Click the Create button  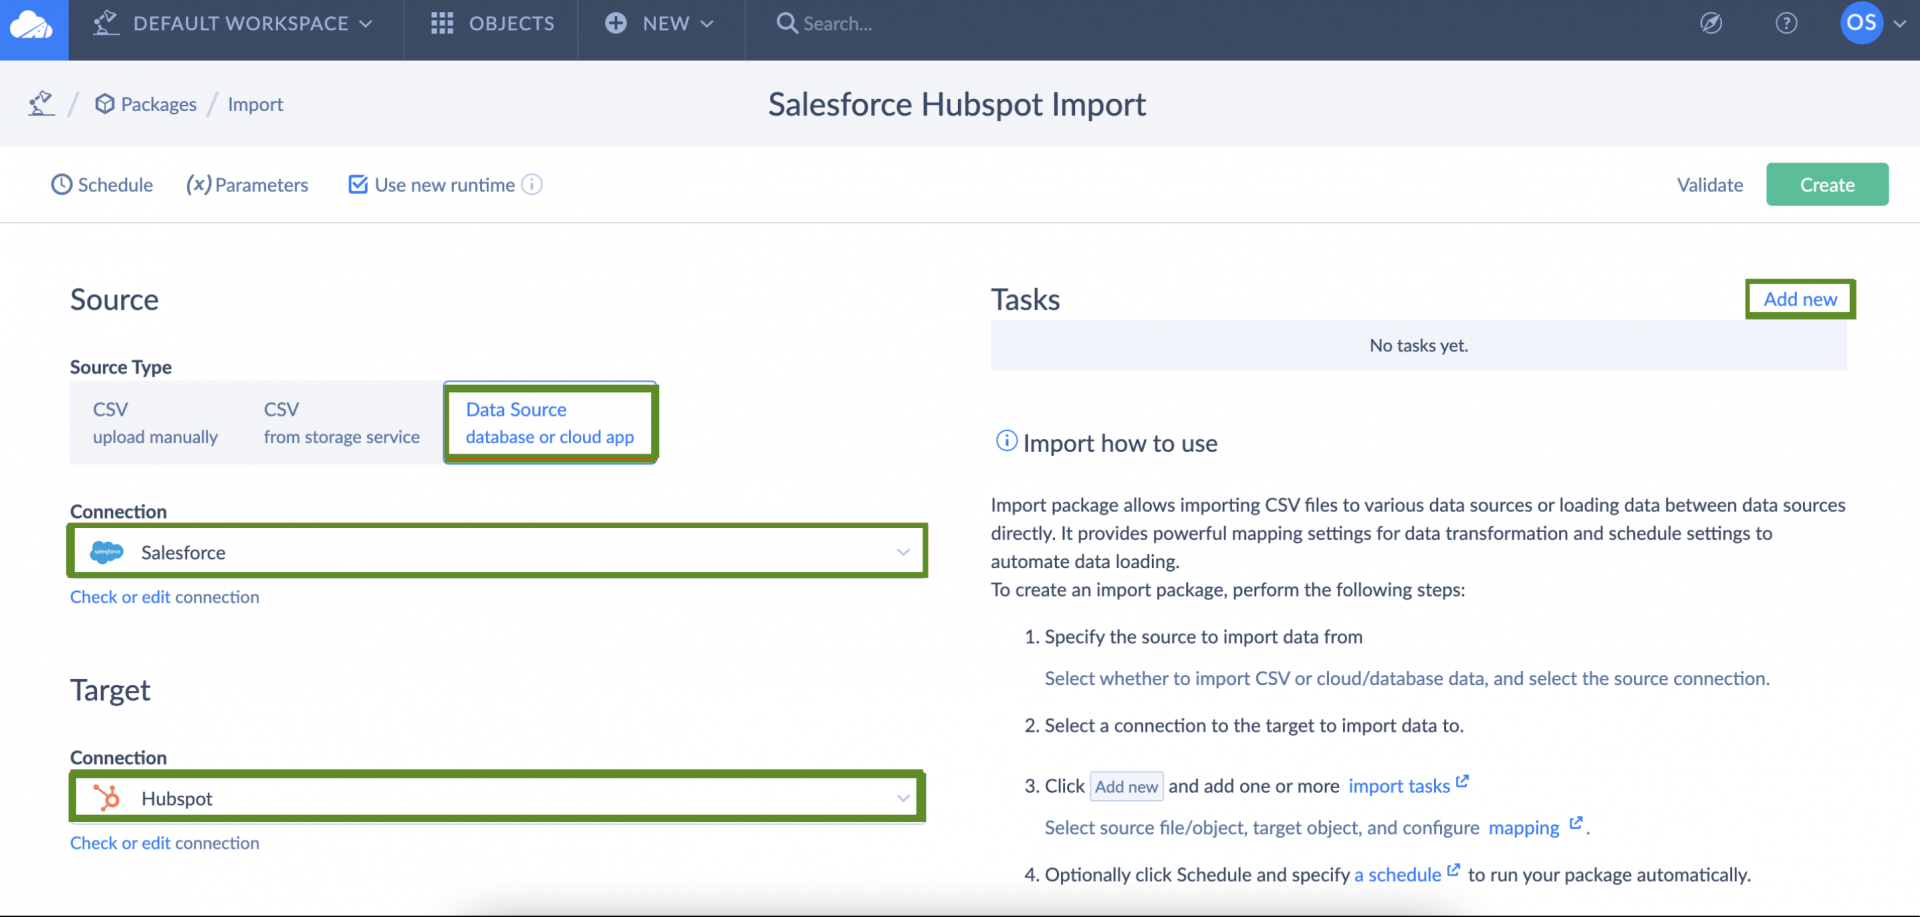tap(1827, 184)
